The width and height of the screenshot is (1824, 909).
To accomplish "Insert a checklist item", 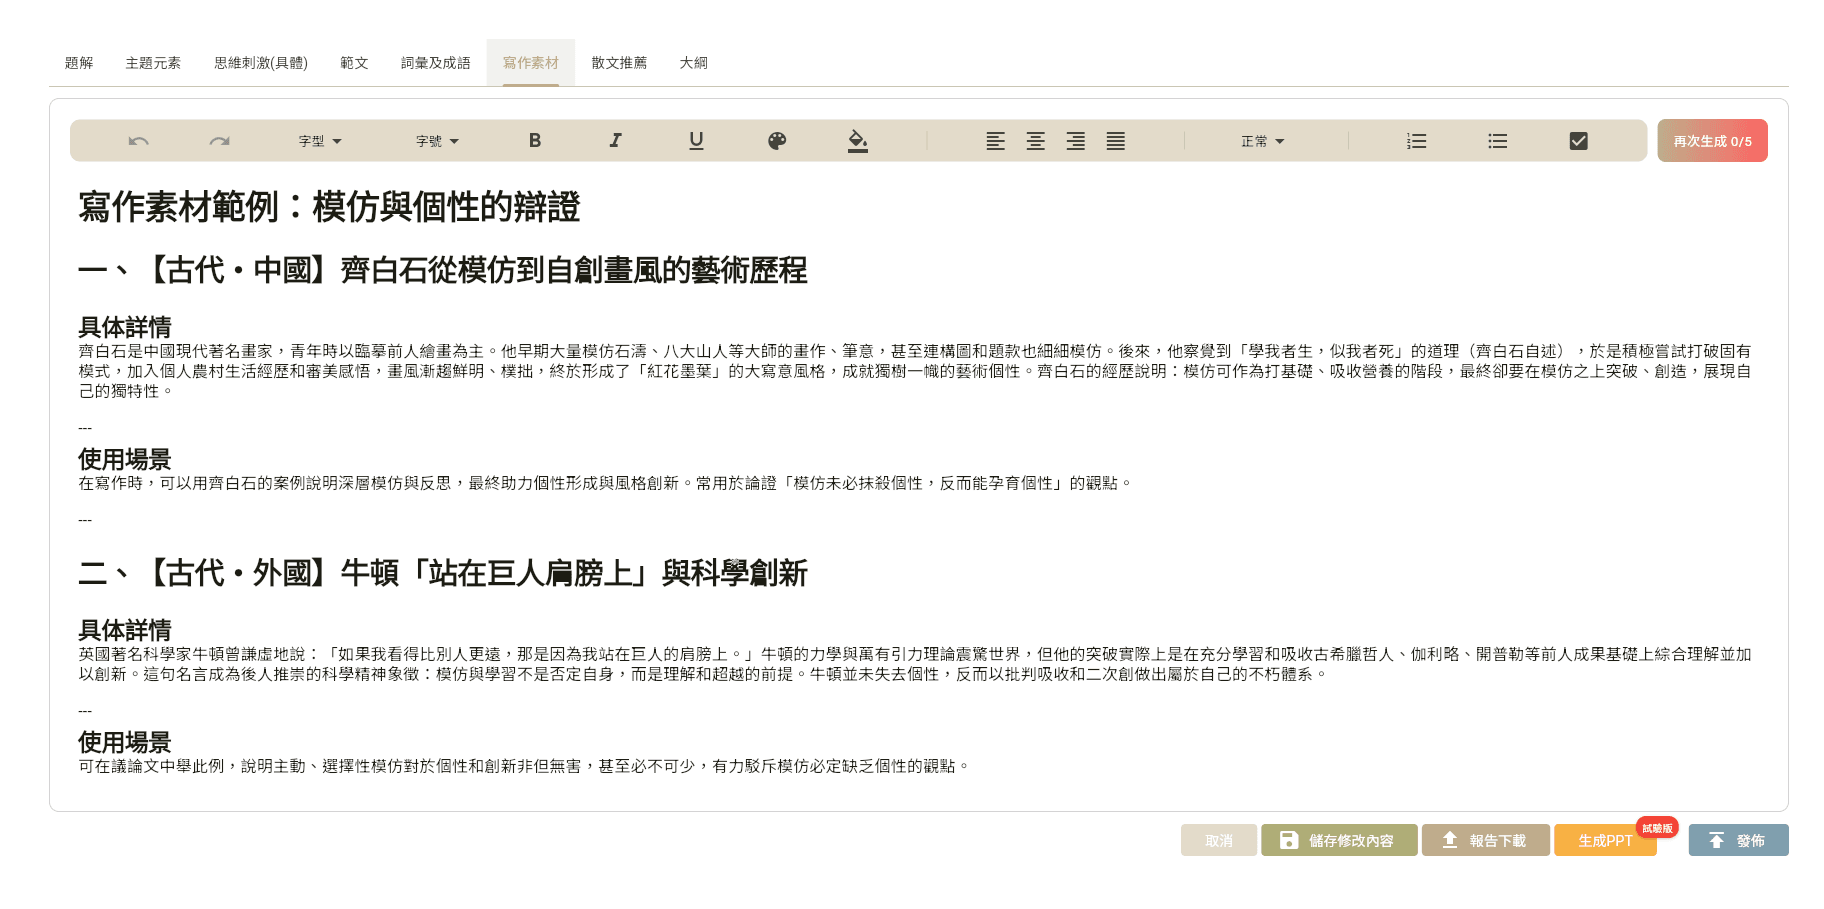I will 1578,140.
